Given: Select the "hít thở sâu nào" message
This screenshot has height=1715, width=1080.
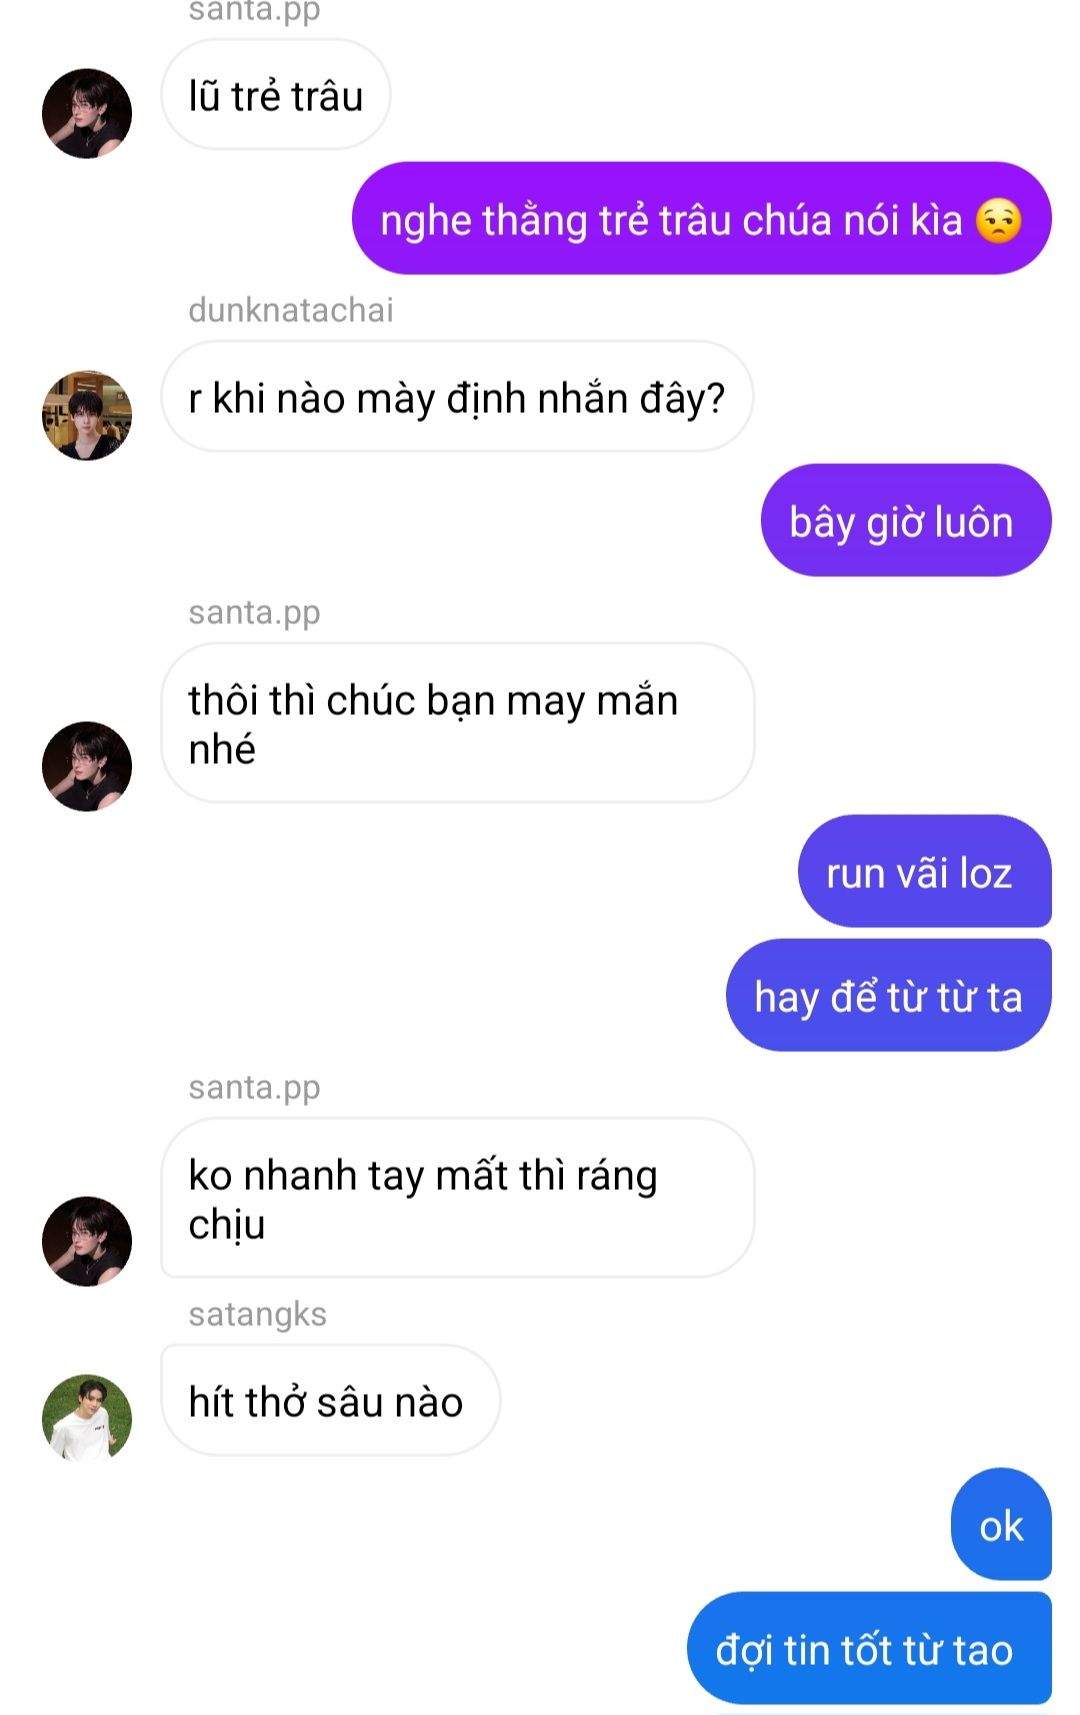Looking at the screenshot, I should point(330,1401).
